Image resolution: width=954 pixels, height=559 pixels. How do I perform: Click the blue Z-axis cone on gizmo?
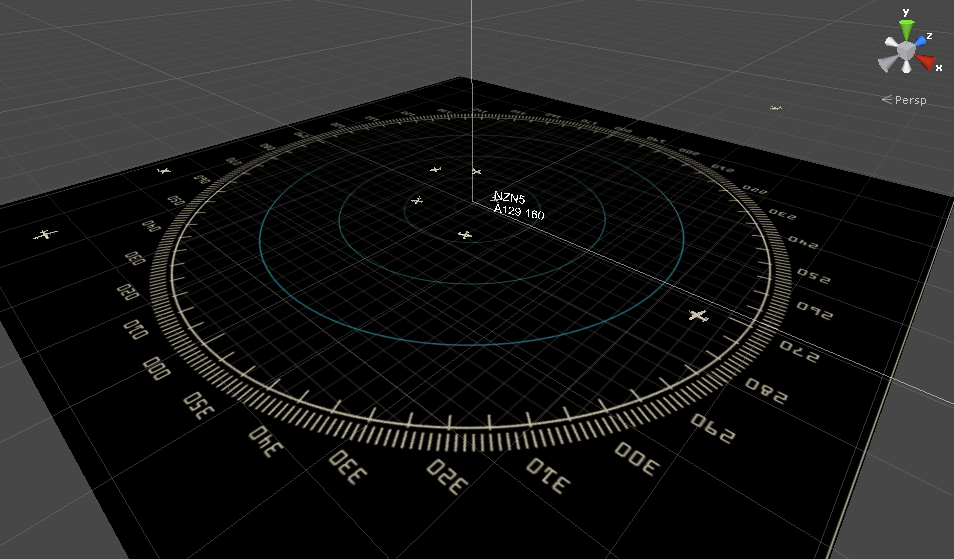919,43
